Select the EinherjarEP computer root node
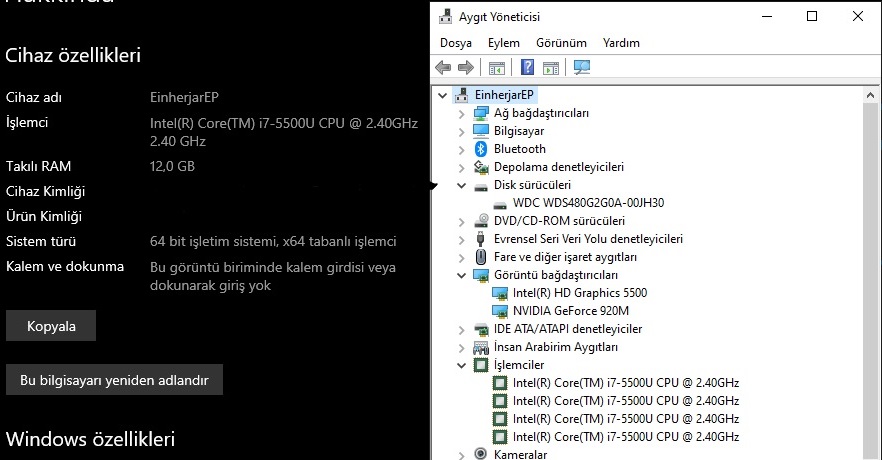Viewport: 882px width, 460px height. 504,94
